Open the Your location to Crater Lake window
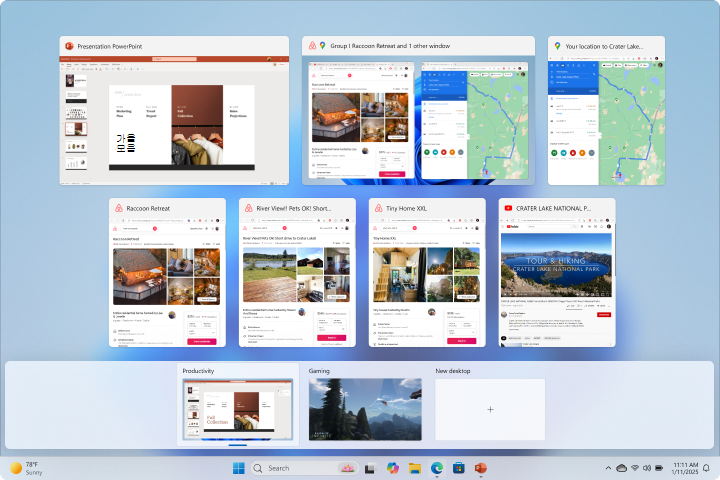This screenshot has height=480, width=720. 606,111
